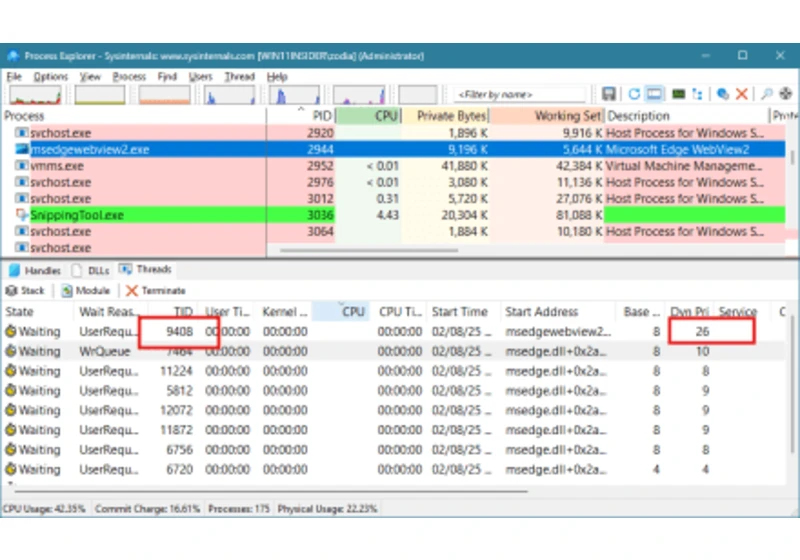This screenshot has width=800, height=560.
Task: Click the Processes: 175 status entry
Action: point(239,509)
